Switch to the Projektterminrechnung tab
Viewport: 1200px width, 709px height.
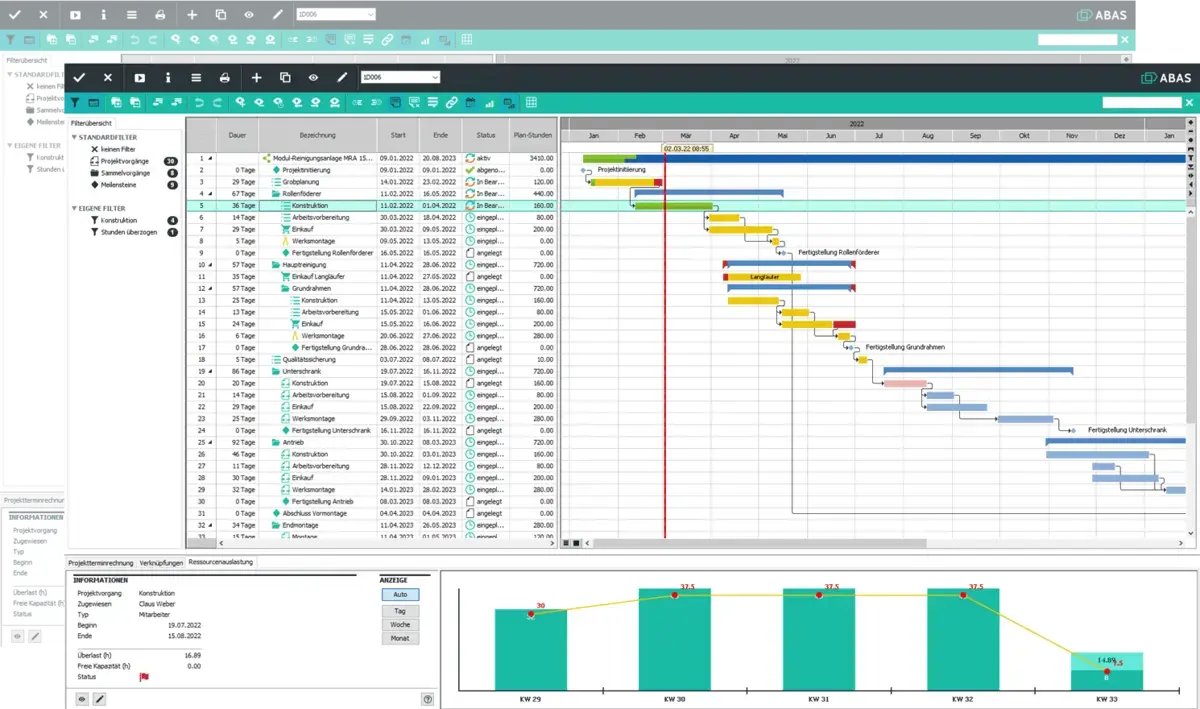click(x=100, y=562)
